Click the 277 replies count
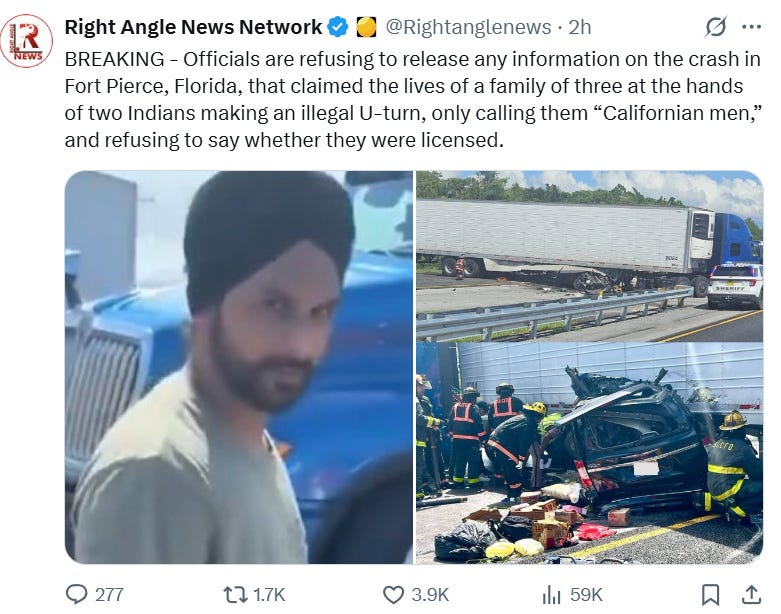The image size is (781, 614). coord(109,595)
